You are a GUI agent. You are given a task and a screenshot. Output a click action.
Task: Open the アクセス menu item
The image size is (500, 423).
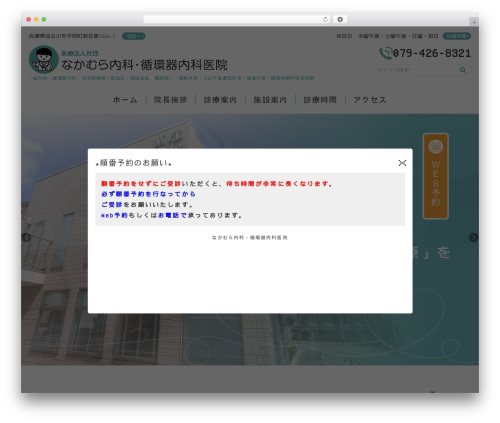370,100
